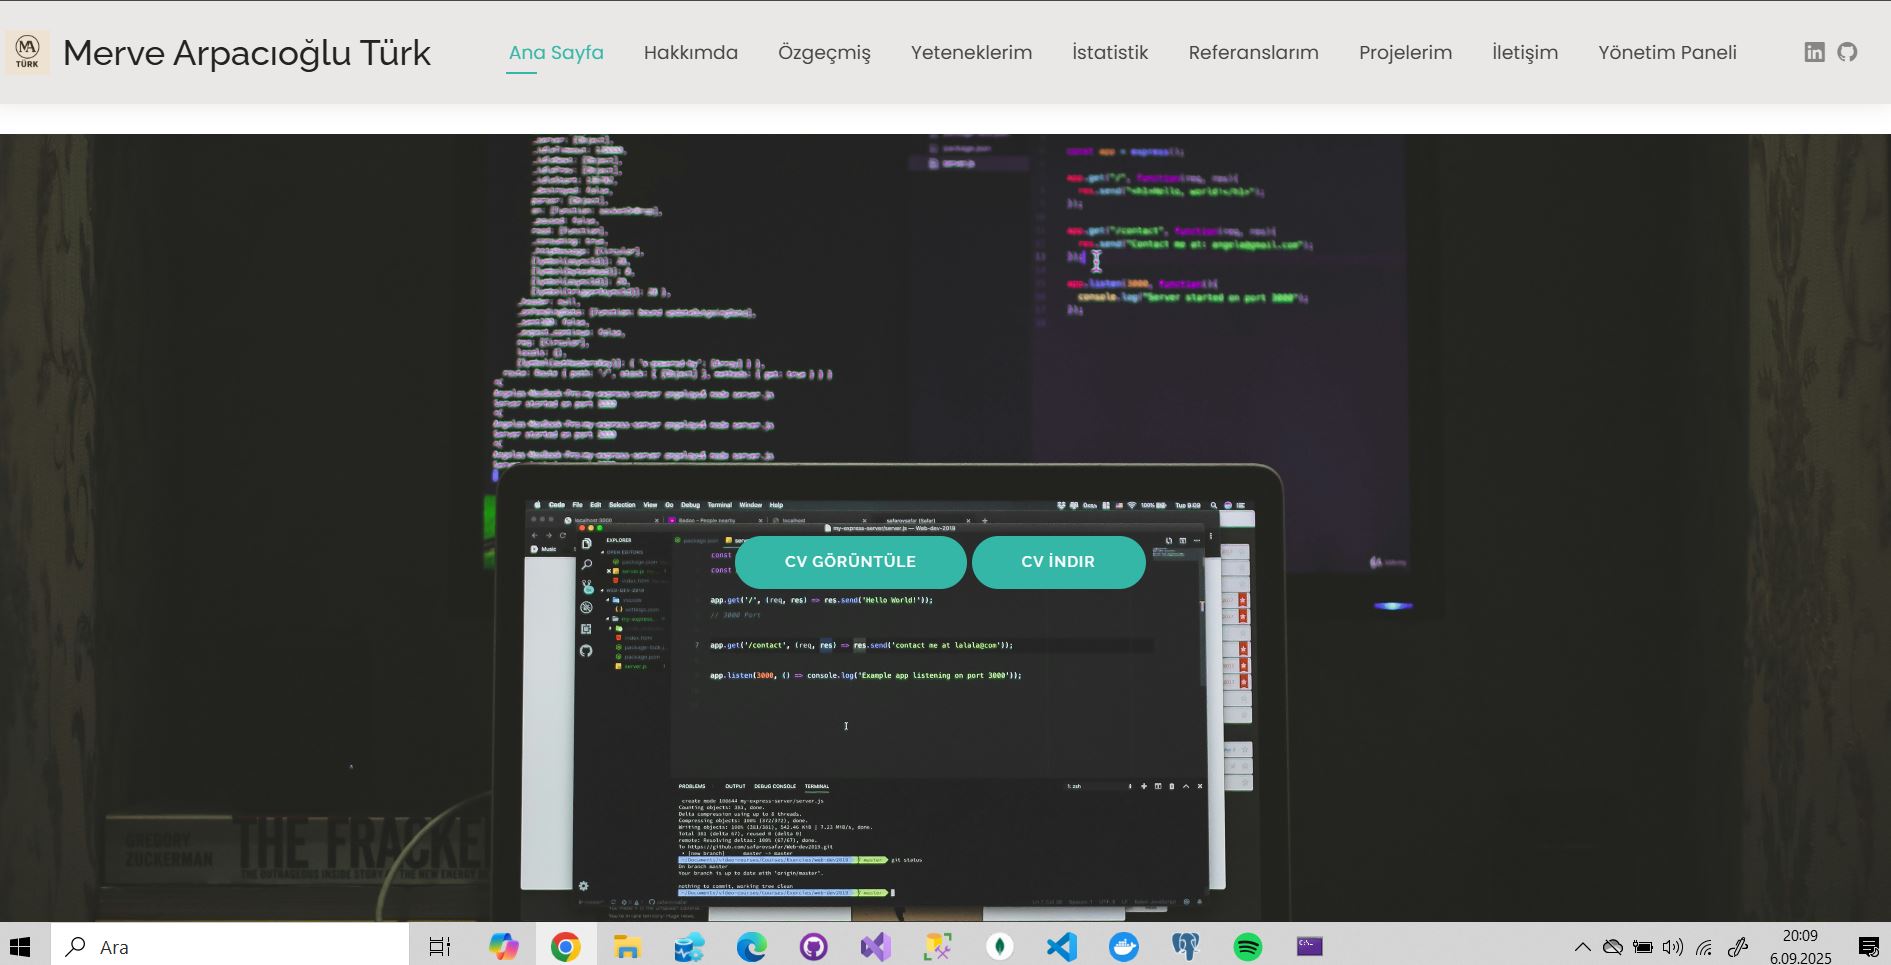Open the LinkedIn profile icon
This screenshot has width=1891, height=965.
1814,52
